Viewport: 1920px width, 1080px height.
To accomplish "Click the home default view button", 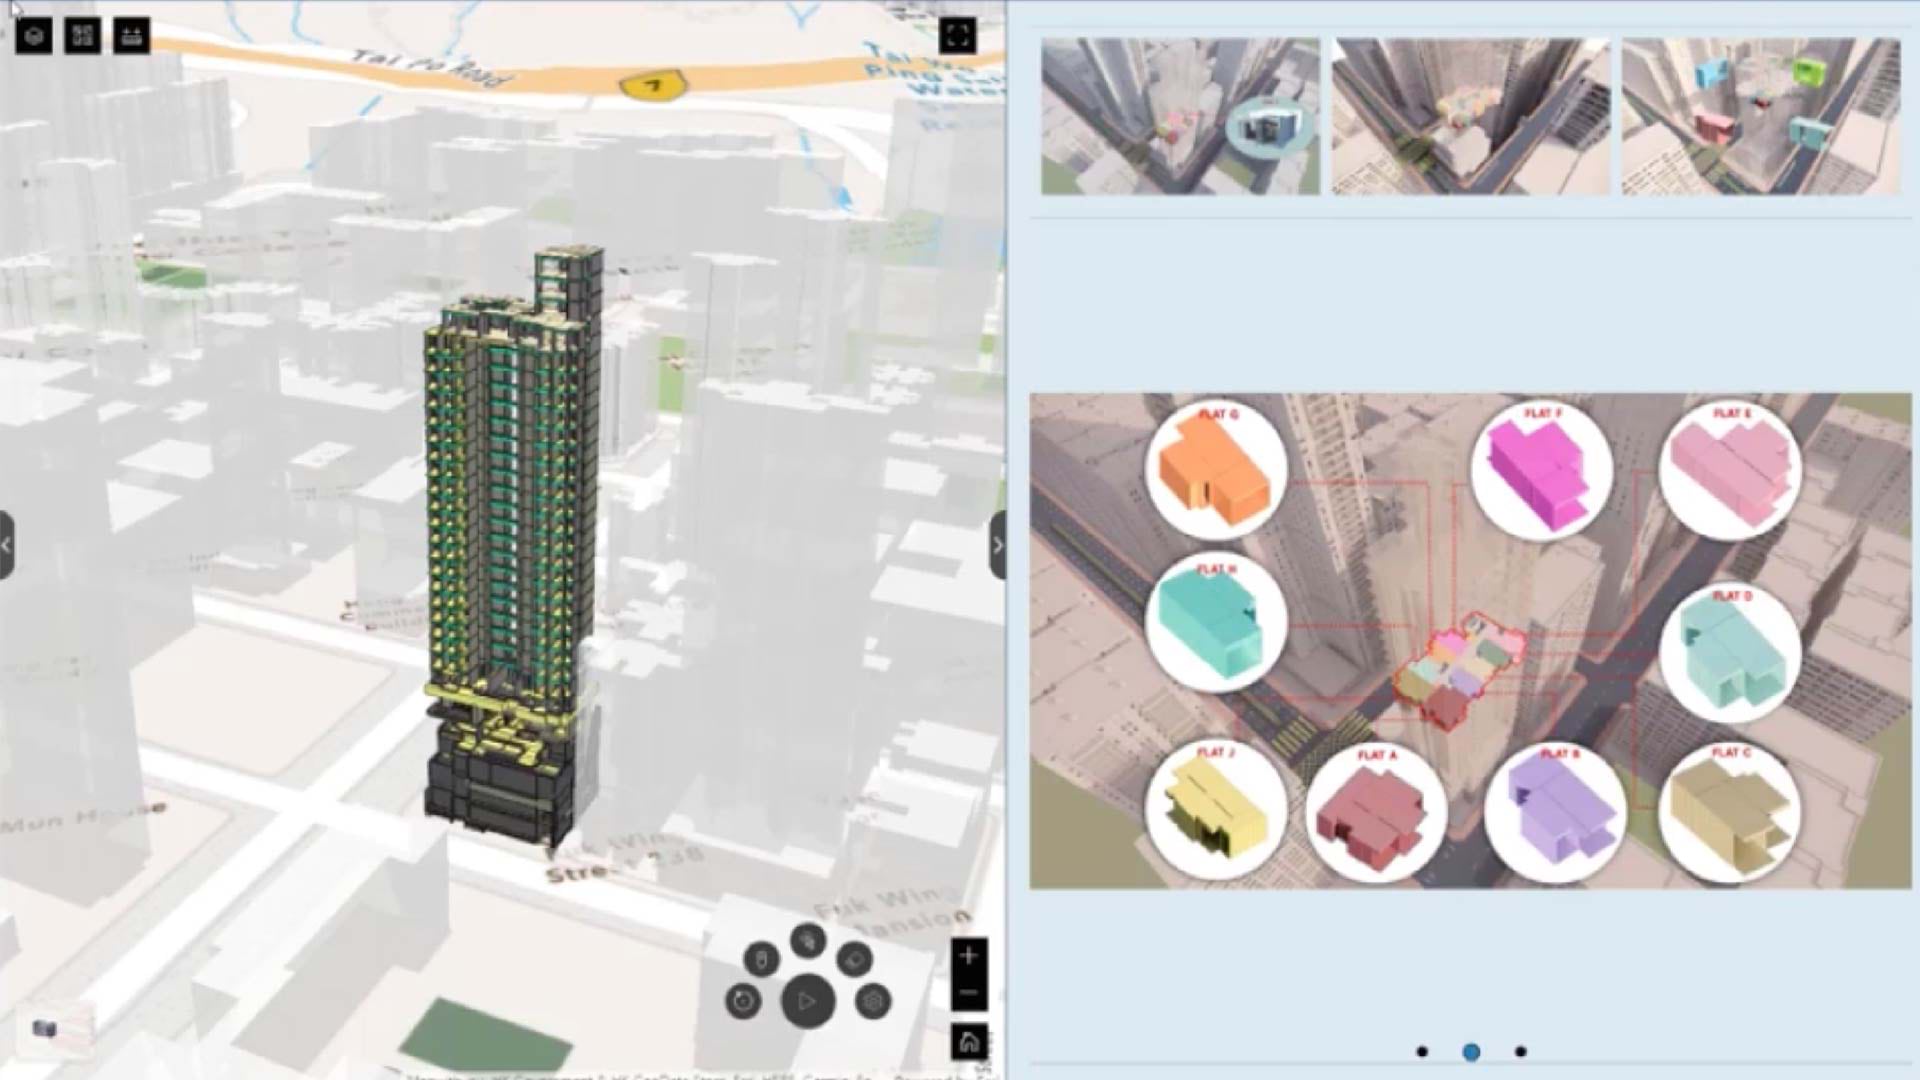I will (x=968, y=1043).
